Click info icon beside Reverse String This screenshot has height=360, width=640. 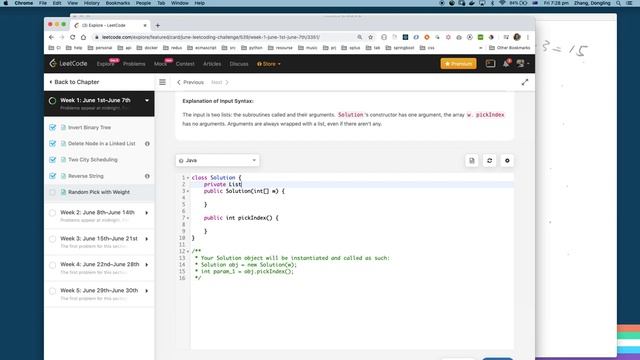[147, 176]
